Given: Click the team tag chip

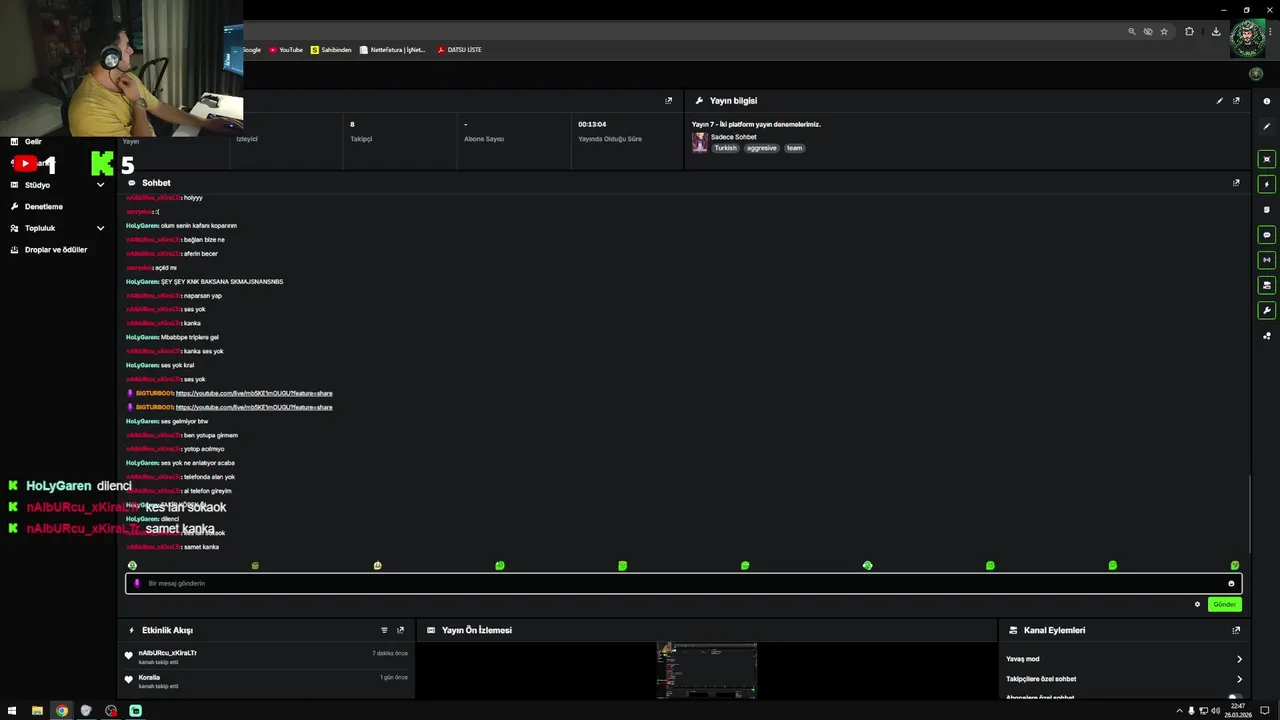Looking at the screenshot, I should [x=794, y=148].
